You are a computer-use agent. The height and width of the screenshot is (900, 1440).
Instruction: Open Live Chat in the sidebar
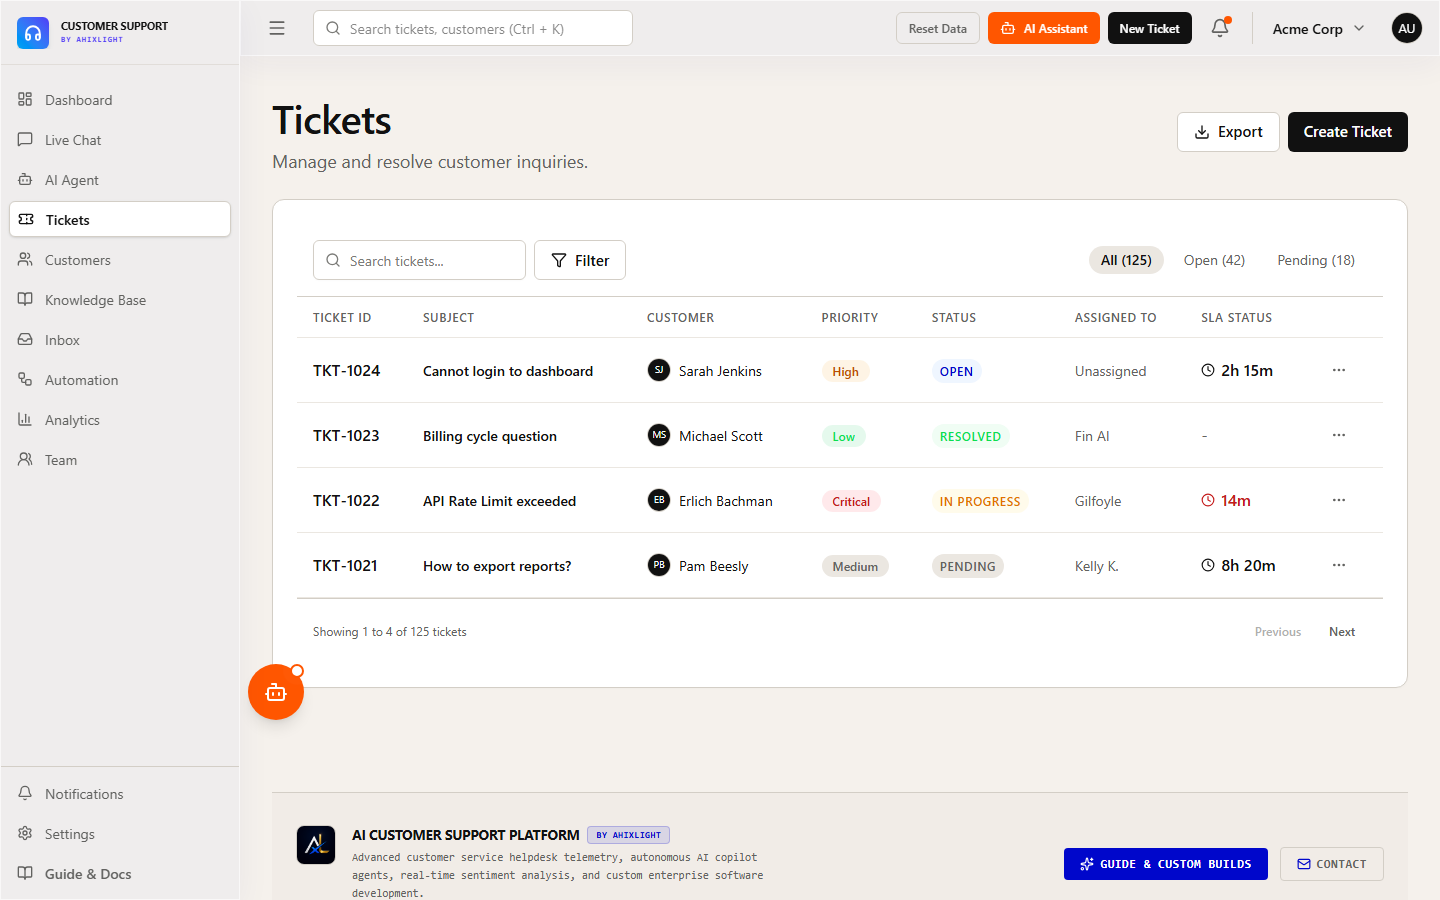[x=120, y=140]
